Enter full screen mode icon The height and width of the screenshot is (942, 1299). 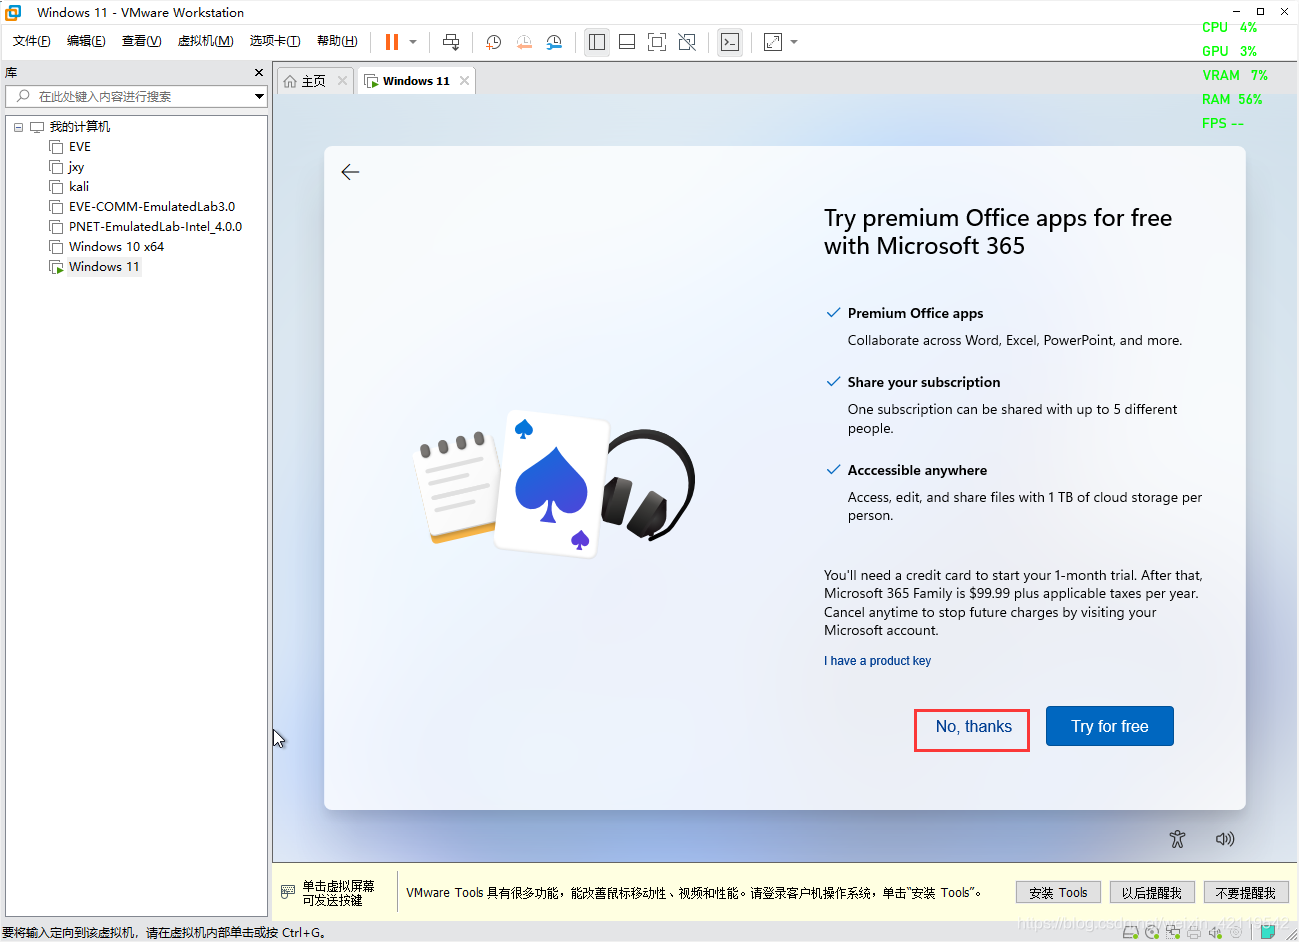click(657, 42)
